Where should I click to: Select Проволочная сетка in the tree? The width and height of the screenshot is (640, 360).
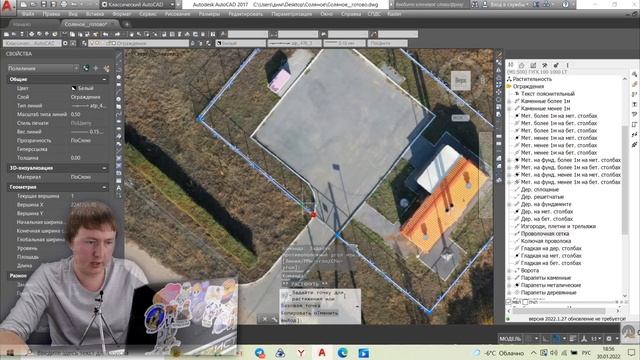[545, 233]
